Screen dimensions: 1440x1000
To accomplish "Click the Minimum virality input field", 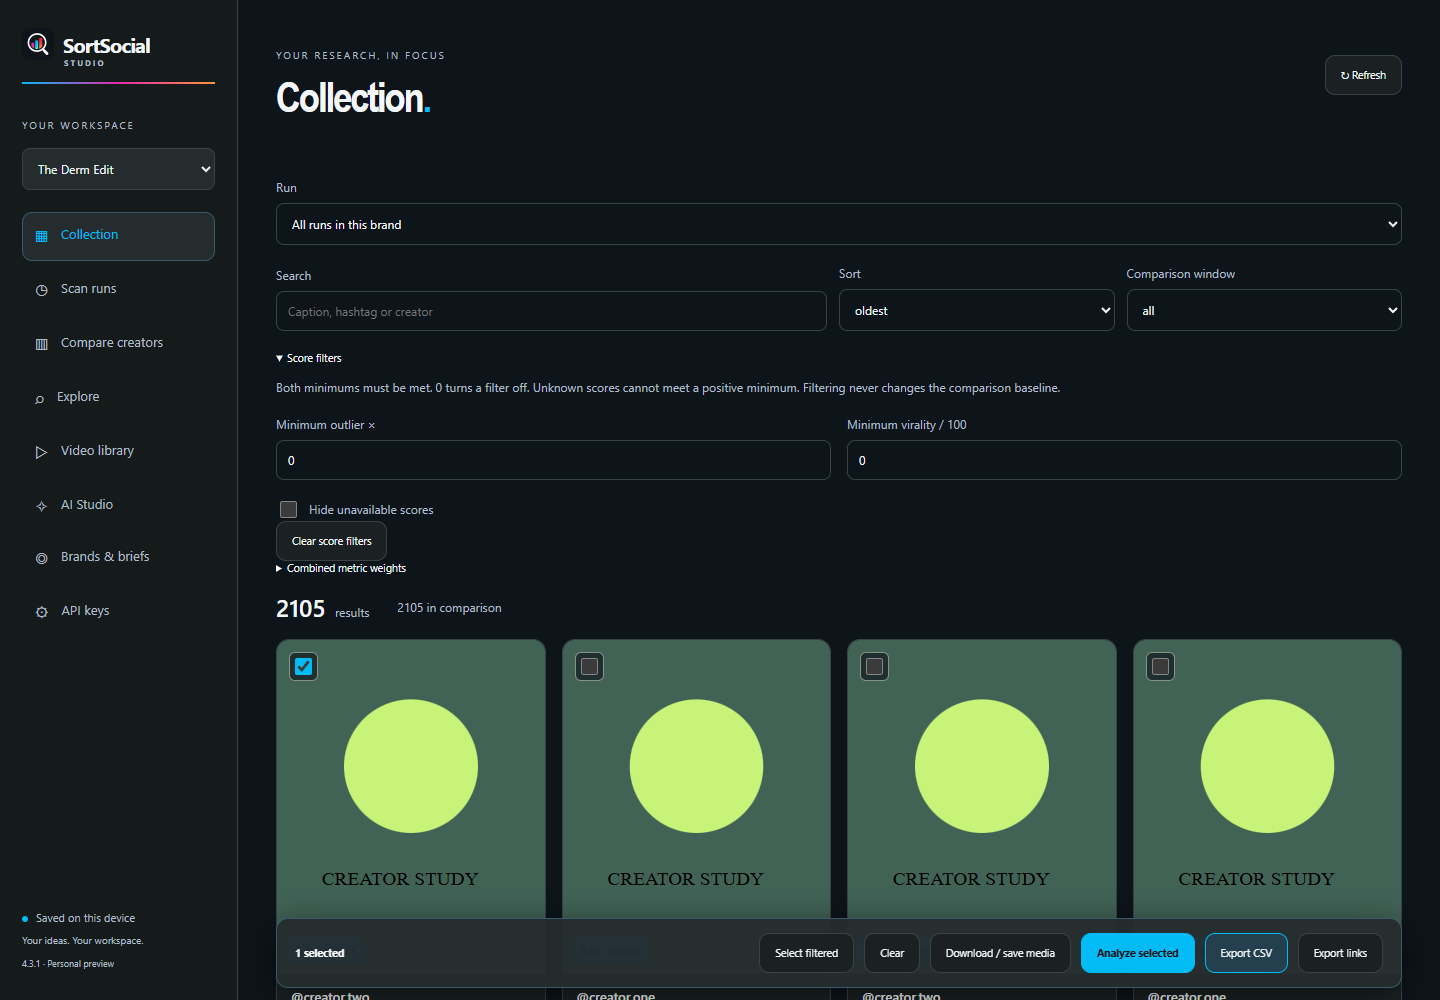I will [1124, 460].
